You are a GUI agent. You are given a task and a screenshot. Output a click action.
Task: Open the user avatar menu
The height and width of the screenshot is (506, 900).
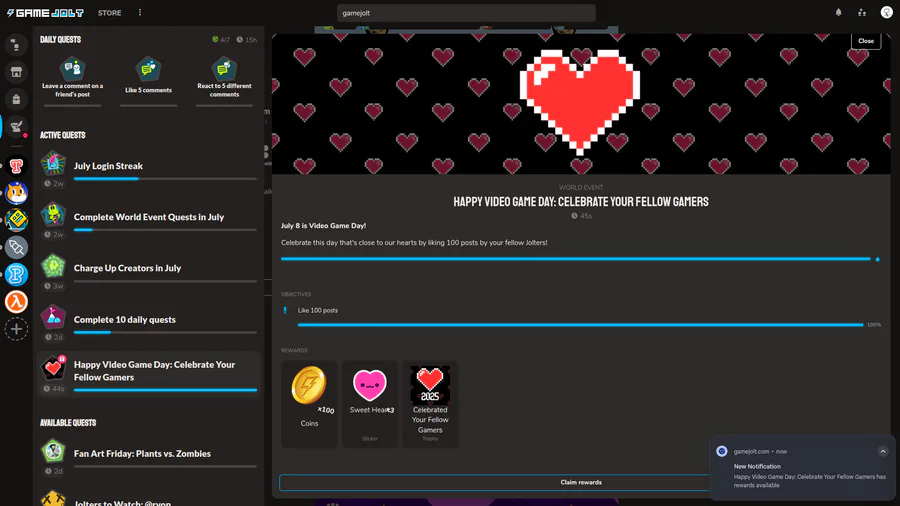[886, 13]
